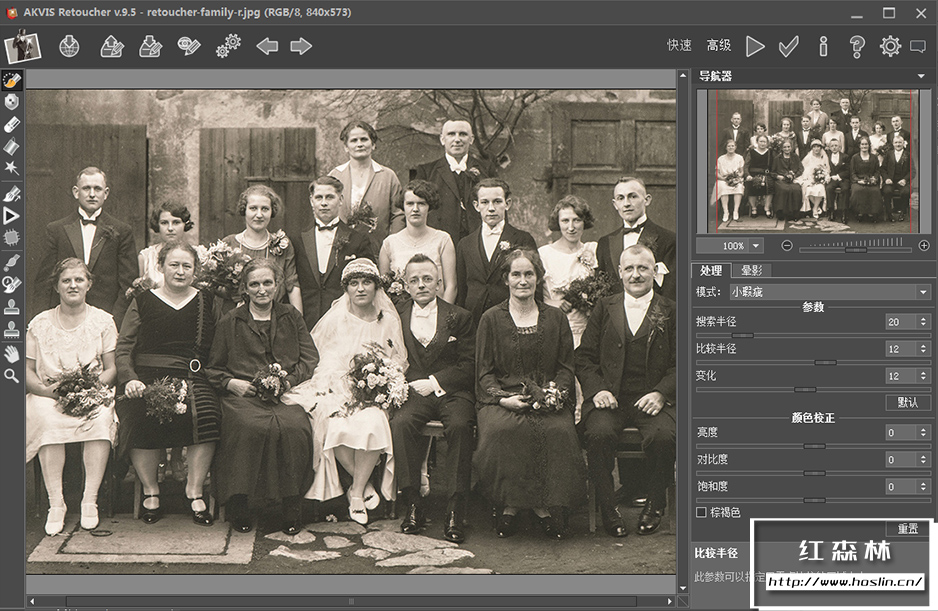
Task: Open the 模式 dropdown showing 小瑕疵
Action: 829,292
